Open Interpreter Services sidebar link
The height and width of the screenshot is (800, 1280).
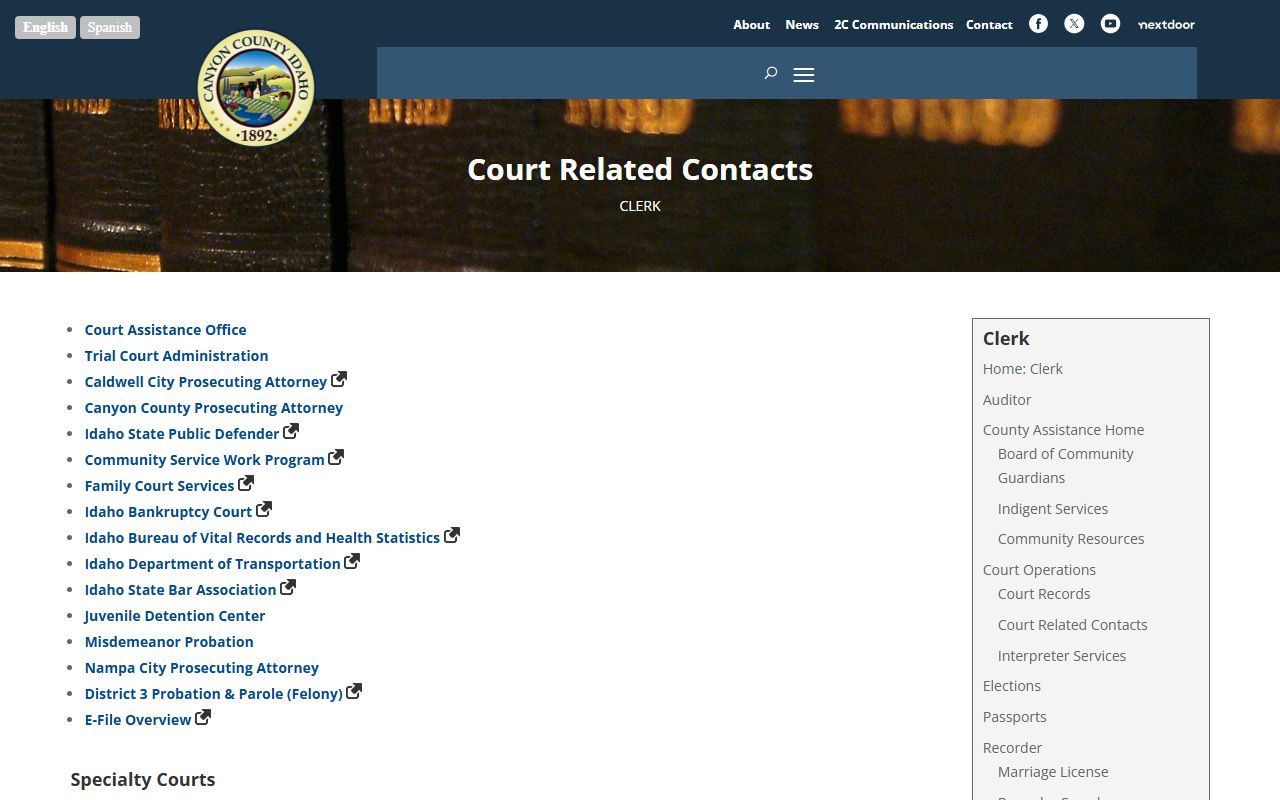point(1062,656)
